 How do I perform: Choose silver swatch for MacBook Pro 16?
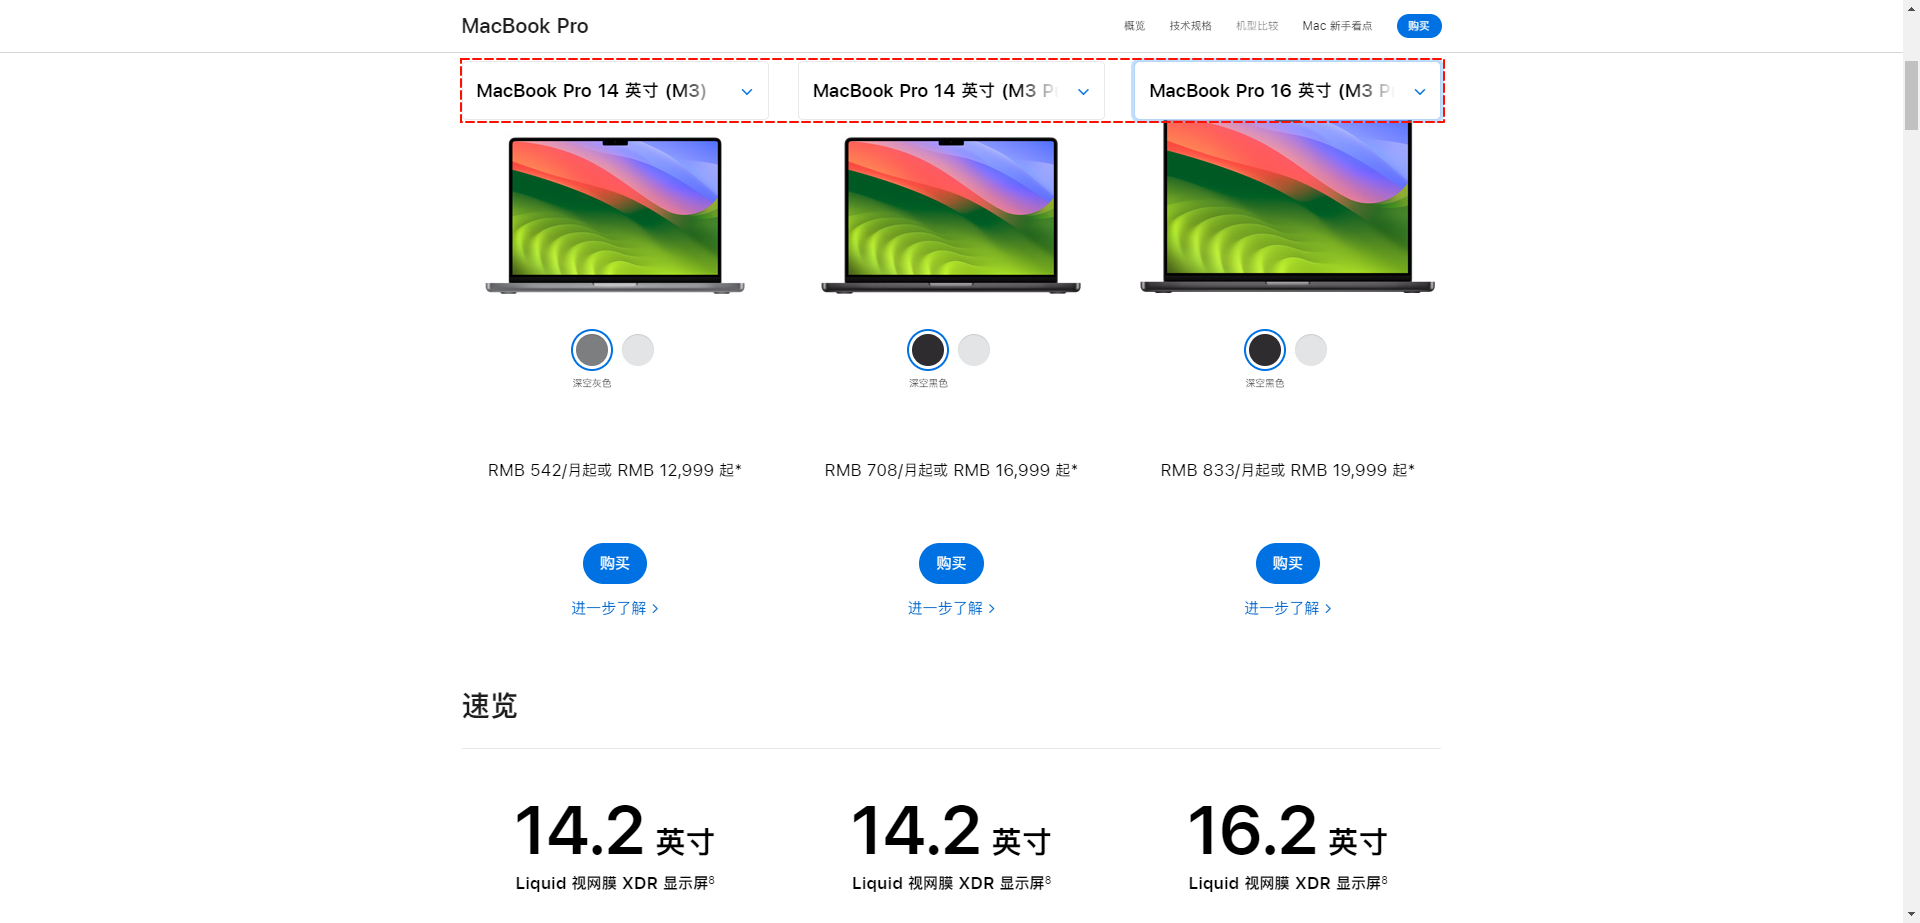[x=1311, y=350]
